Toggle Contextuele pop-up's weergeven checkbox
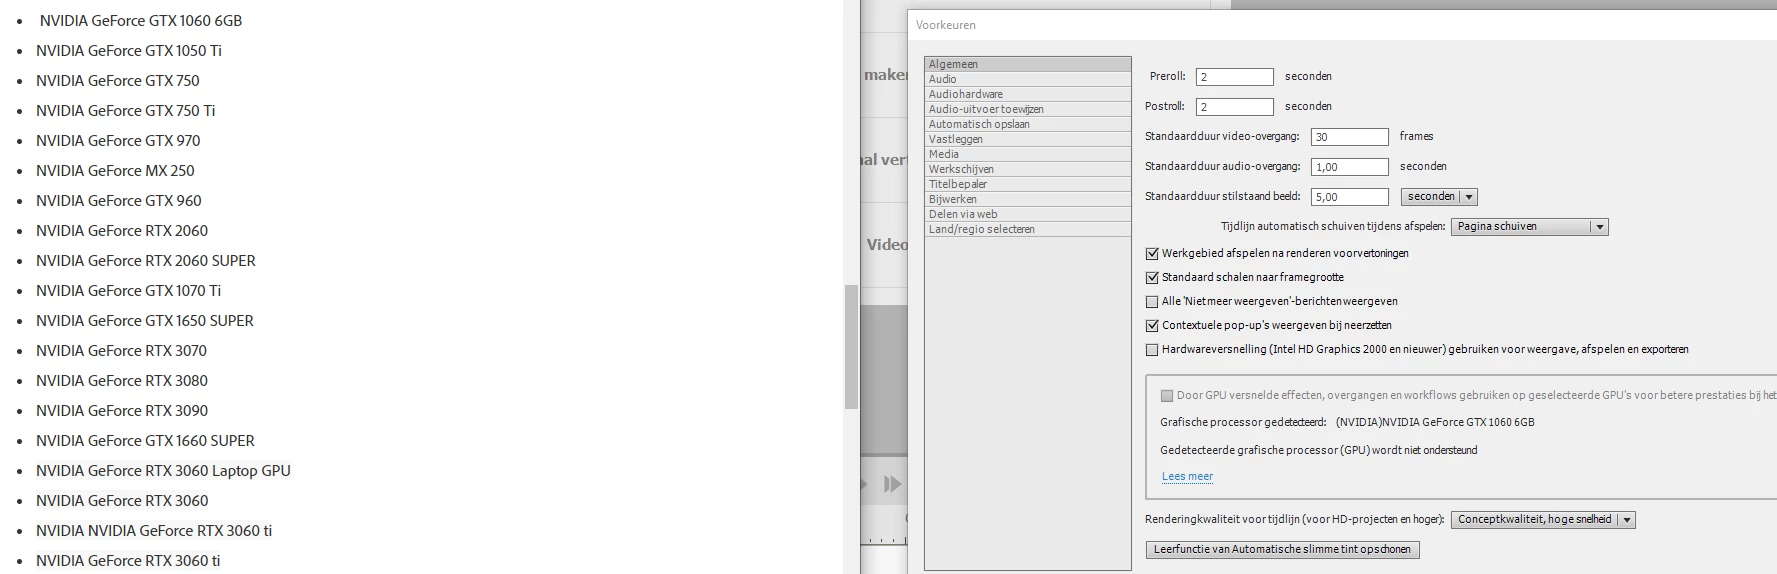 (1152, 326)
